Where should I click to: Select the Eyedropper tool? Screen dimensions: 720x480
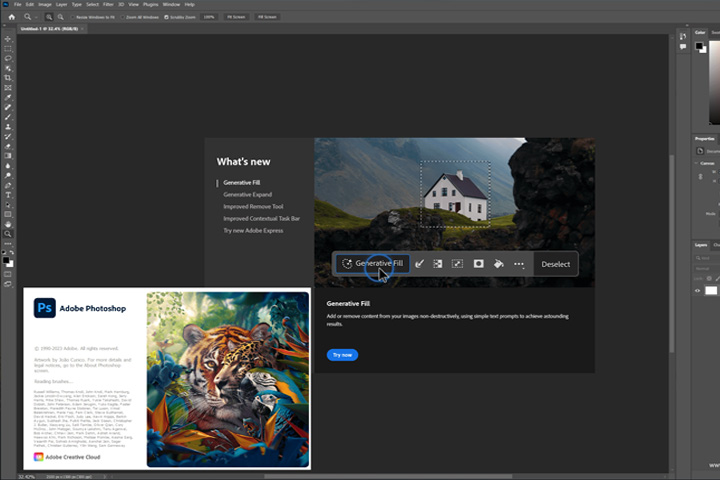[x=8, y=97]
